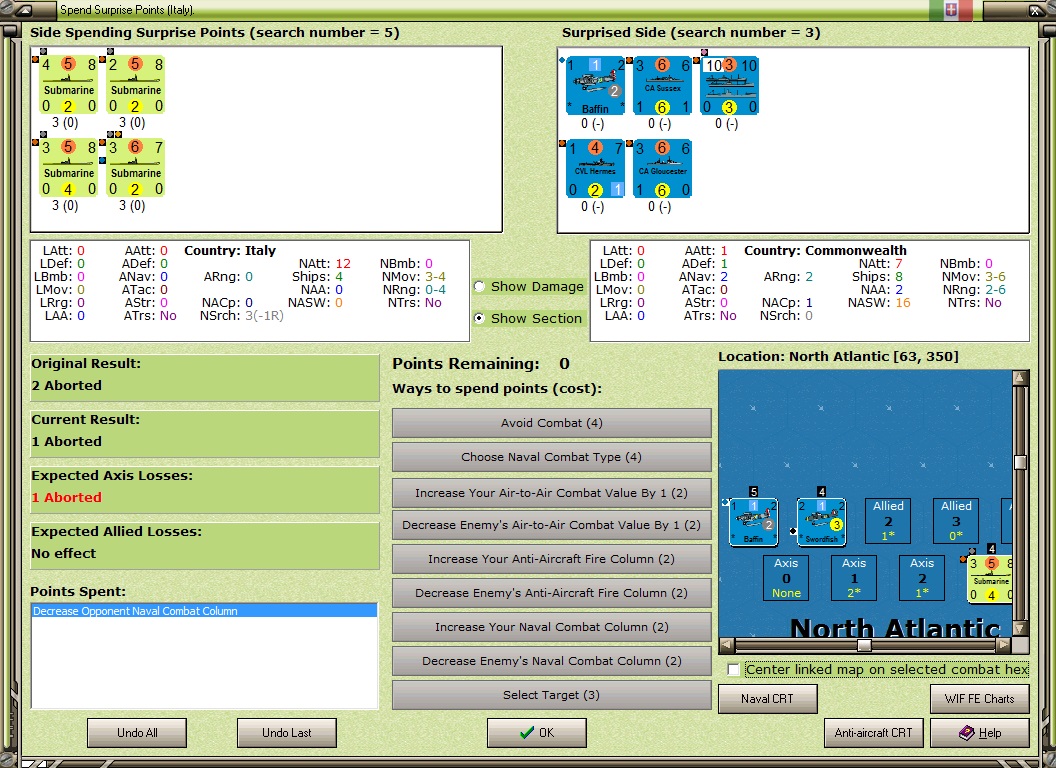
Task: Select the CA Gloucester ship counter
Action: [x=662, y=169]
